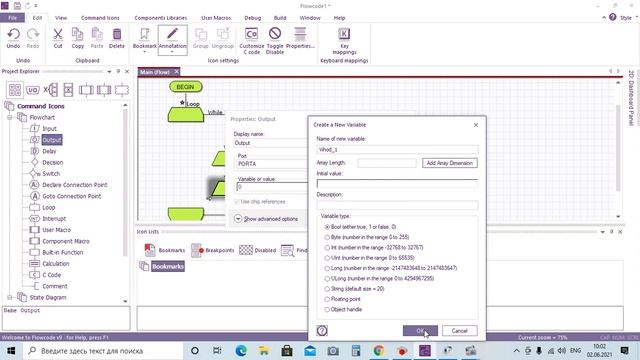The width and height of the screenshot is (640, 360).
Task: Expand the State Diagram tree node
Action: coord(9,298)
